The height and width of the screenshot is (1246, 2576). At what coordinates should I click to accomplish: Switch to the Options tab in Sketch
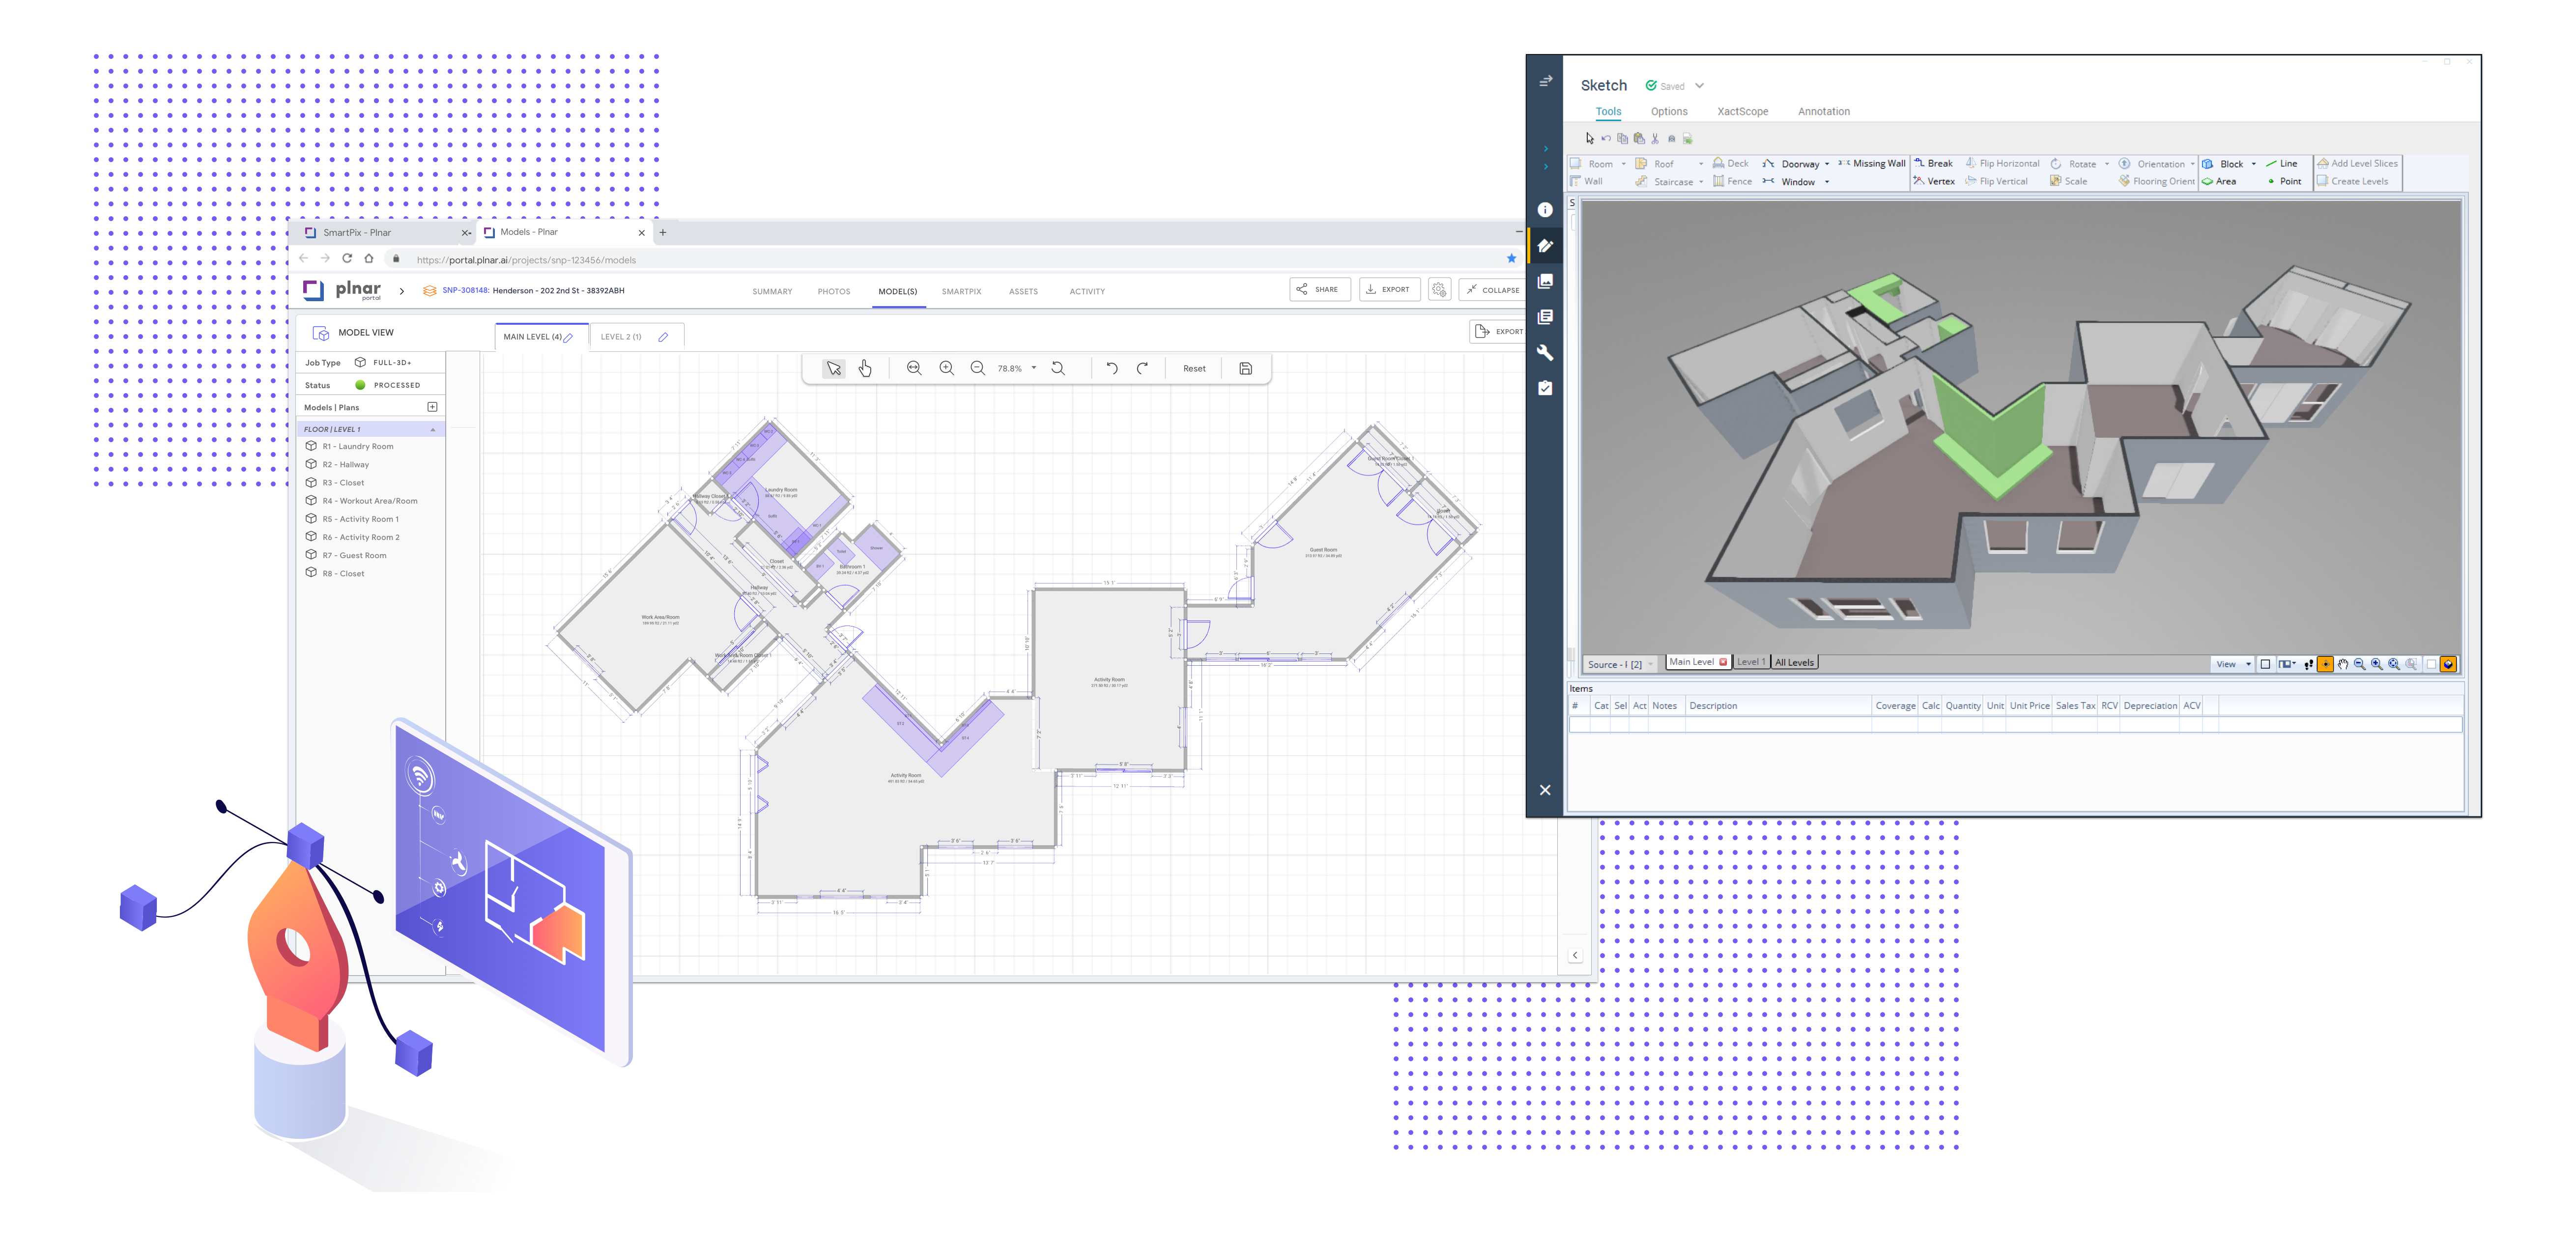[1669, 112]
